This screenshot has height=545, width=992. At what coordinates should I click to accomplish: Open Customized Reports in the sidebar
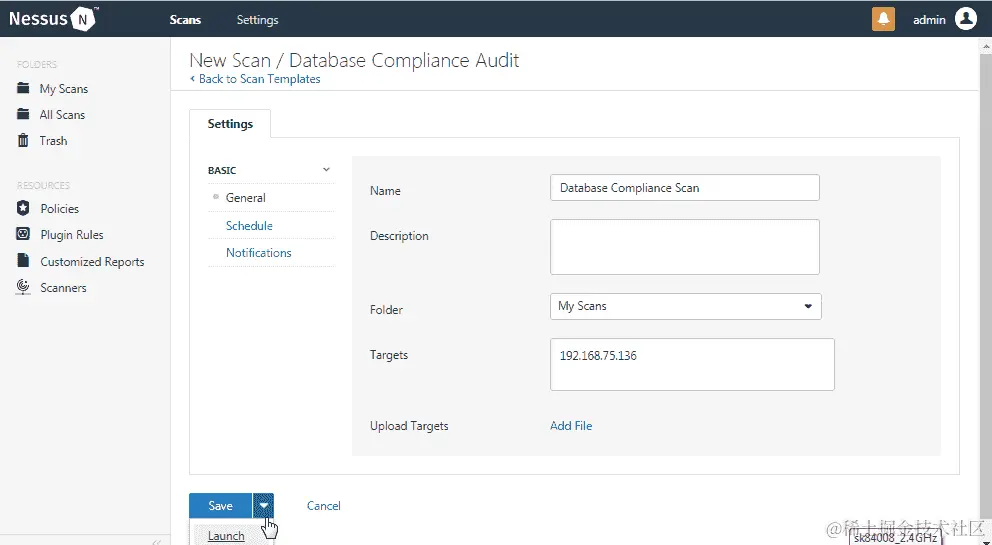pyautogui.click(x=92, y=261)
